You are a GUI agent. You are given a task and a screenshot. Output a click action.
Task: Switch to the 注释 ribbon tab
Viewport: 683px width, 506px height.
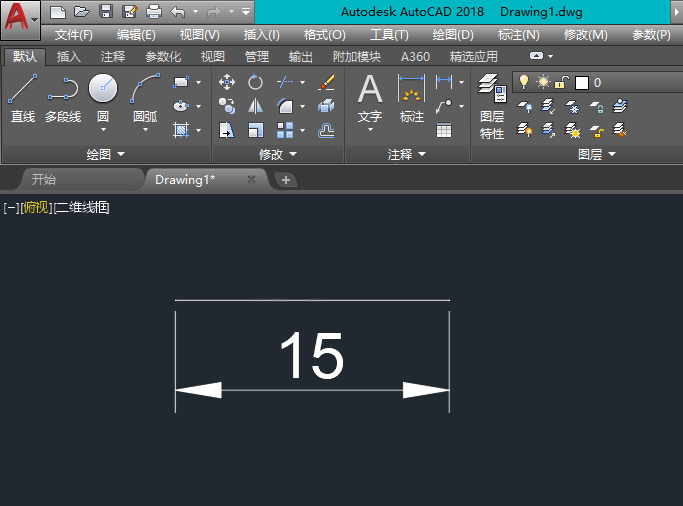pyautogui.click(x=113, y=57)
